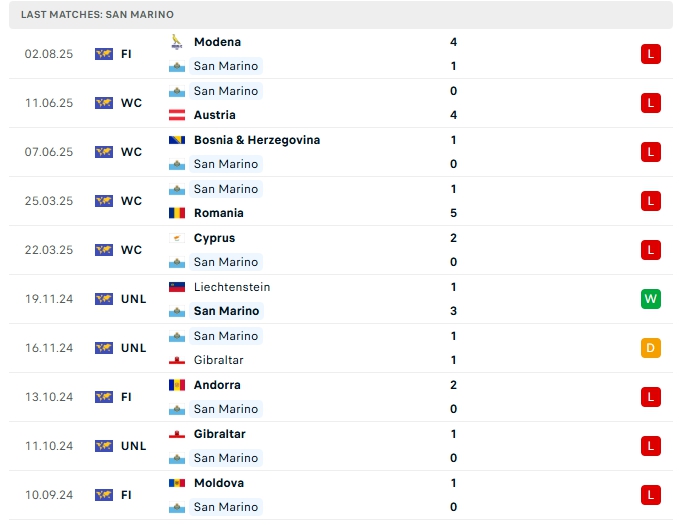Click the Cyprus flag icon
This screenshot has height=525, width=684.
pyautogui.click(x=177, y=238)
